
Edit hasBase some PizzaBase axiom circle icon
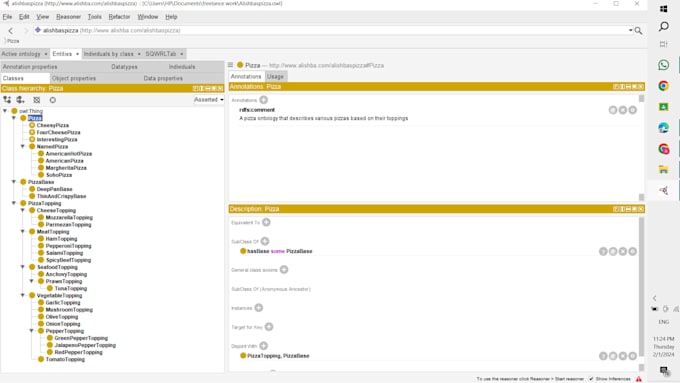pyautogui.click(x=633, y=251)
